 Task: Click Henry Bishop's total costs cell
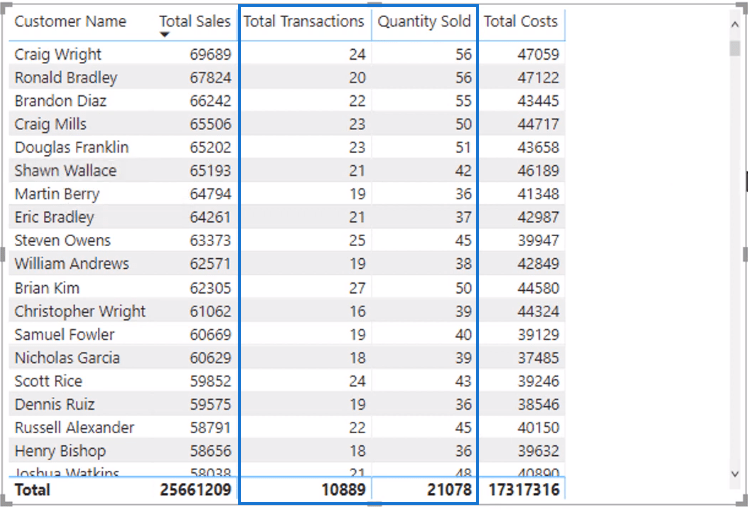pos(538,451)
